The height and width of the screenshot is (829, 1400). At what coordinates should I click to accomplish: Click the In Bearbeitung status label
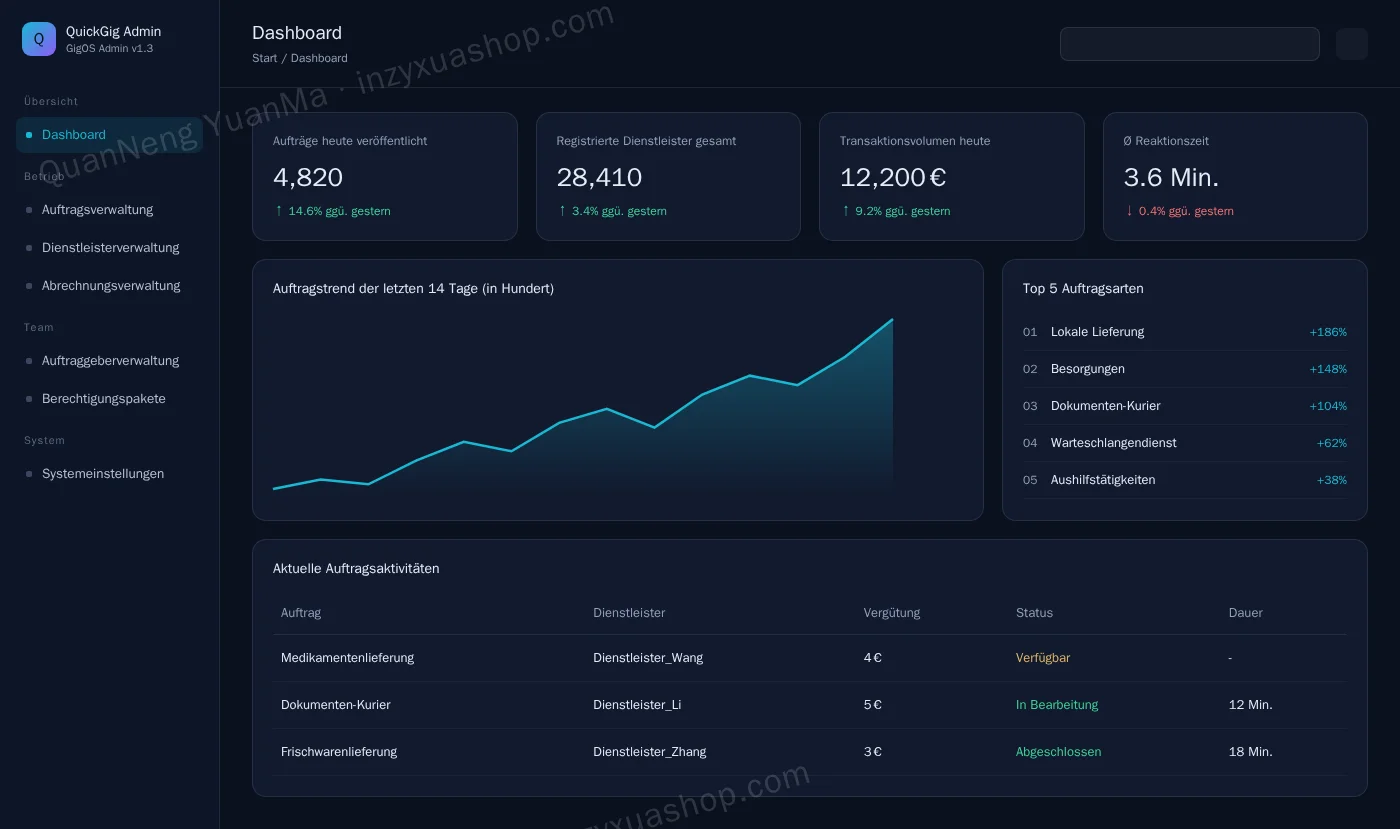1057,705
